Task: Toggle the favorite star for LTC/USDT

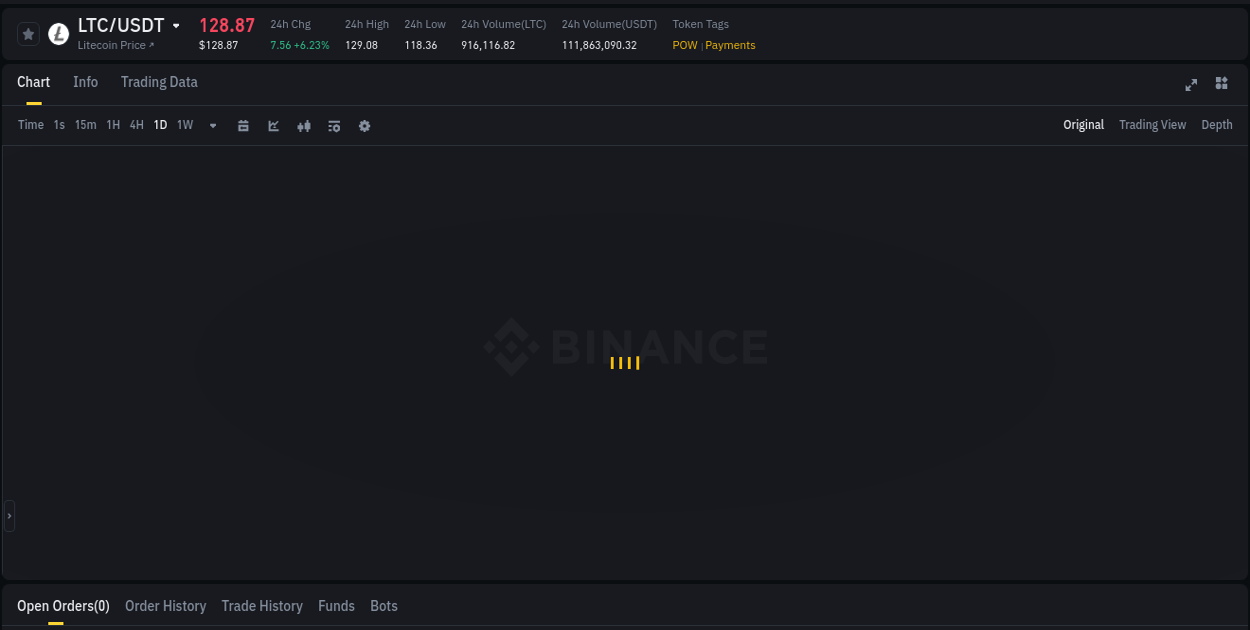Action: tap(27, 33)
